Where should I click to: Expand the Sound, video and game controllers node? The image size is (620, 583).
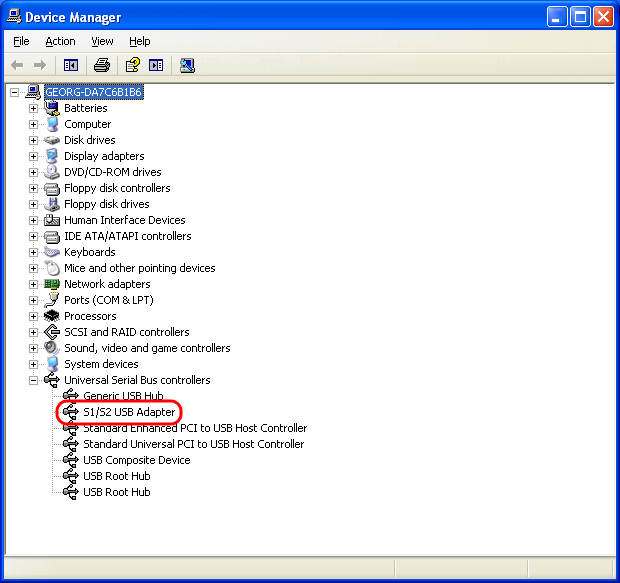(33, 348)
